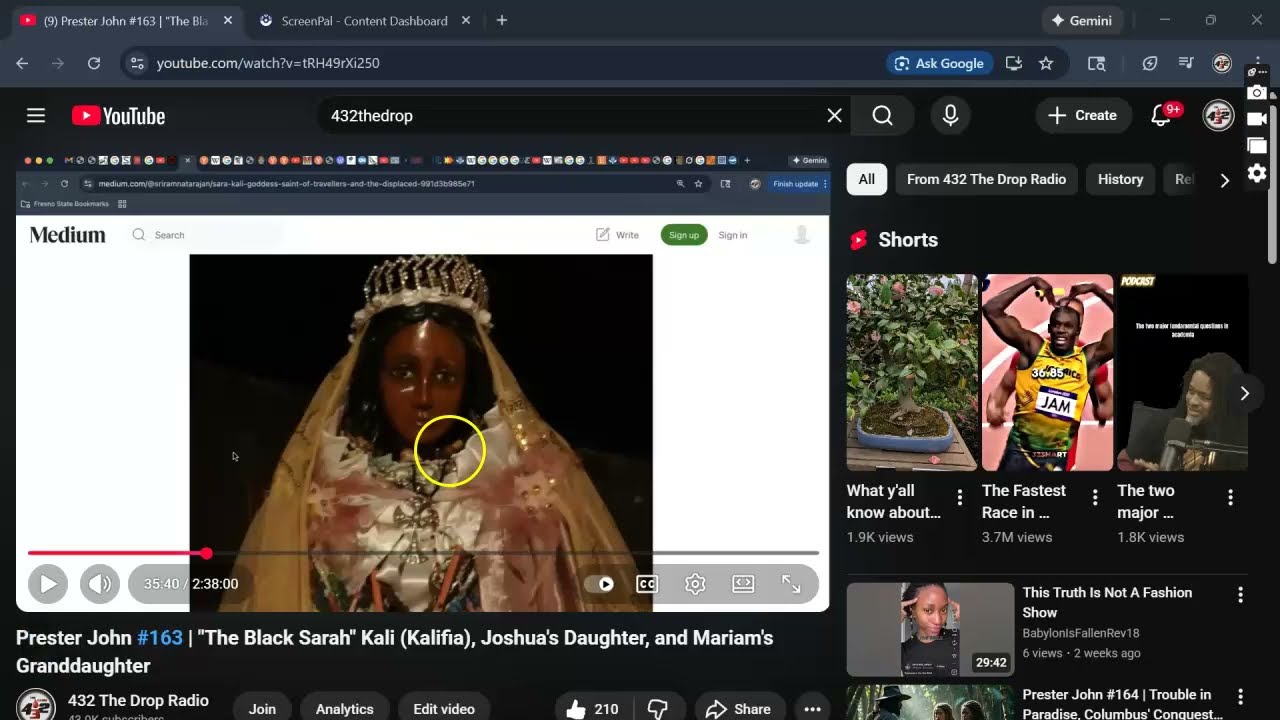Enter full screen mode
This screenshot has width=1280, height=720.
coord(791,584)
